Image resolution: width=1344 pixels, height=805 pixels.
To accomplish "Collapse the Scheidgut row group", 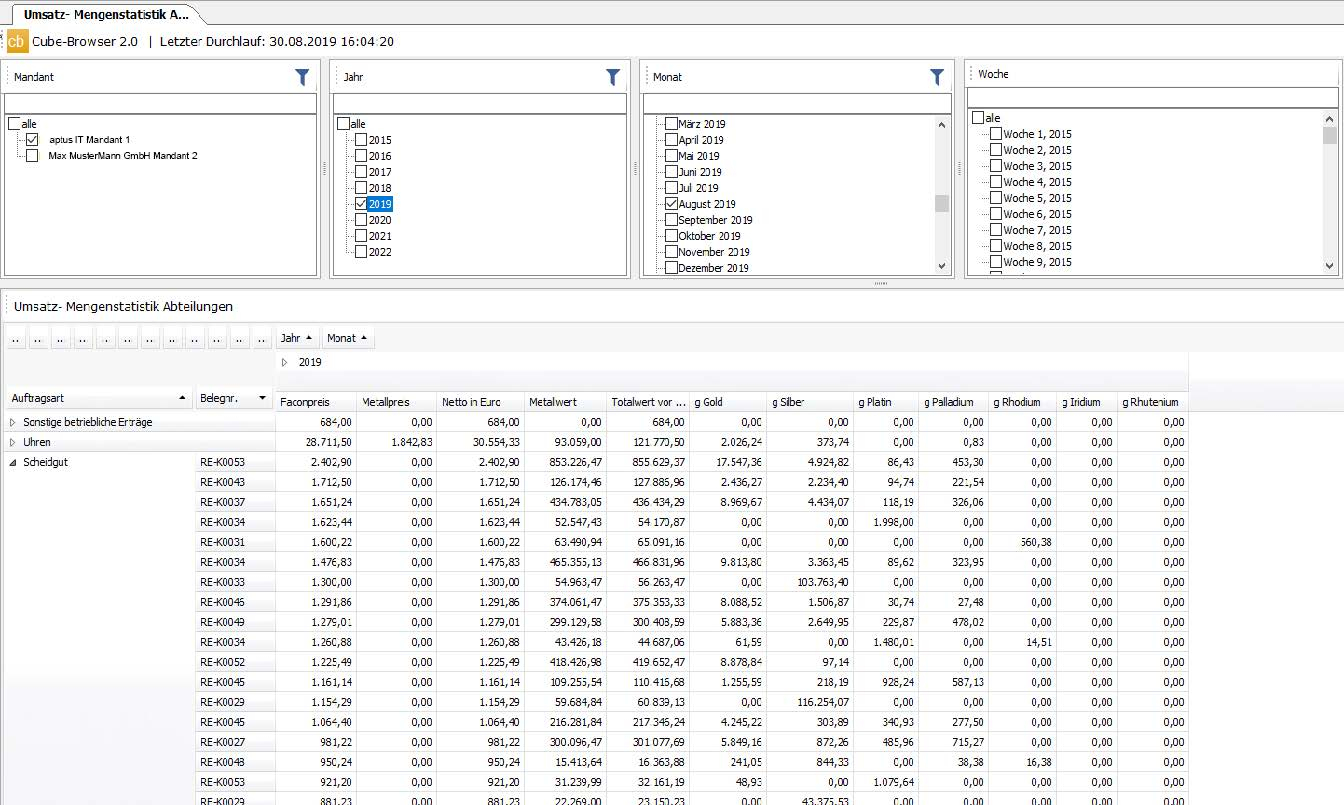I will pyautogui.click(x=13, y=462).
